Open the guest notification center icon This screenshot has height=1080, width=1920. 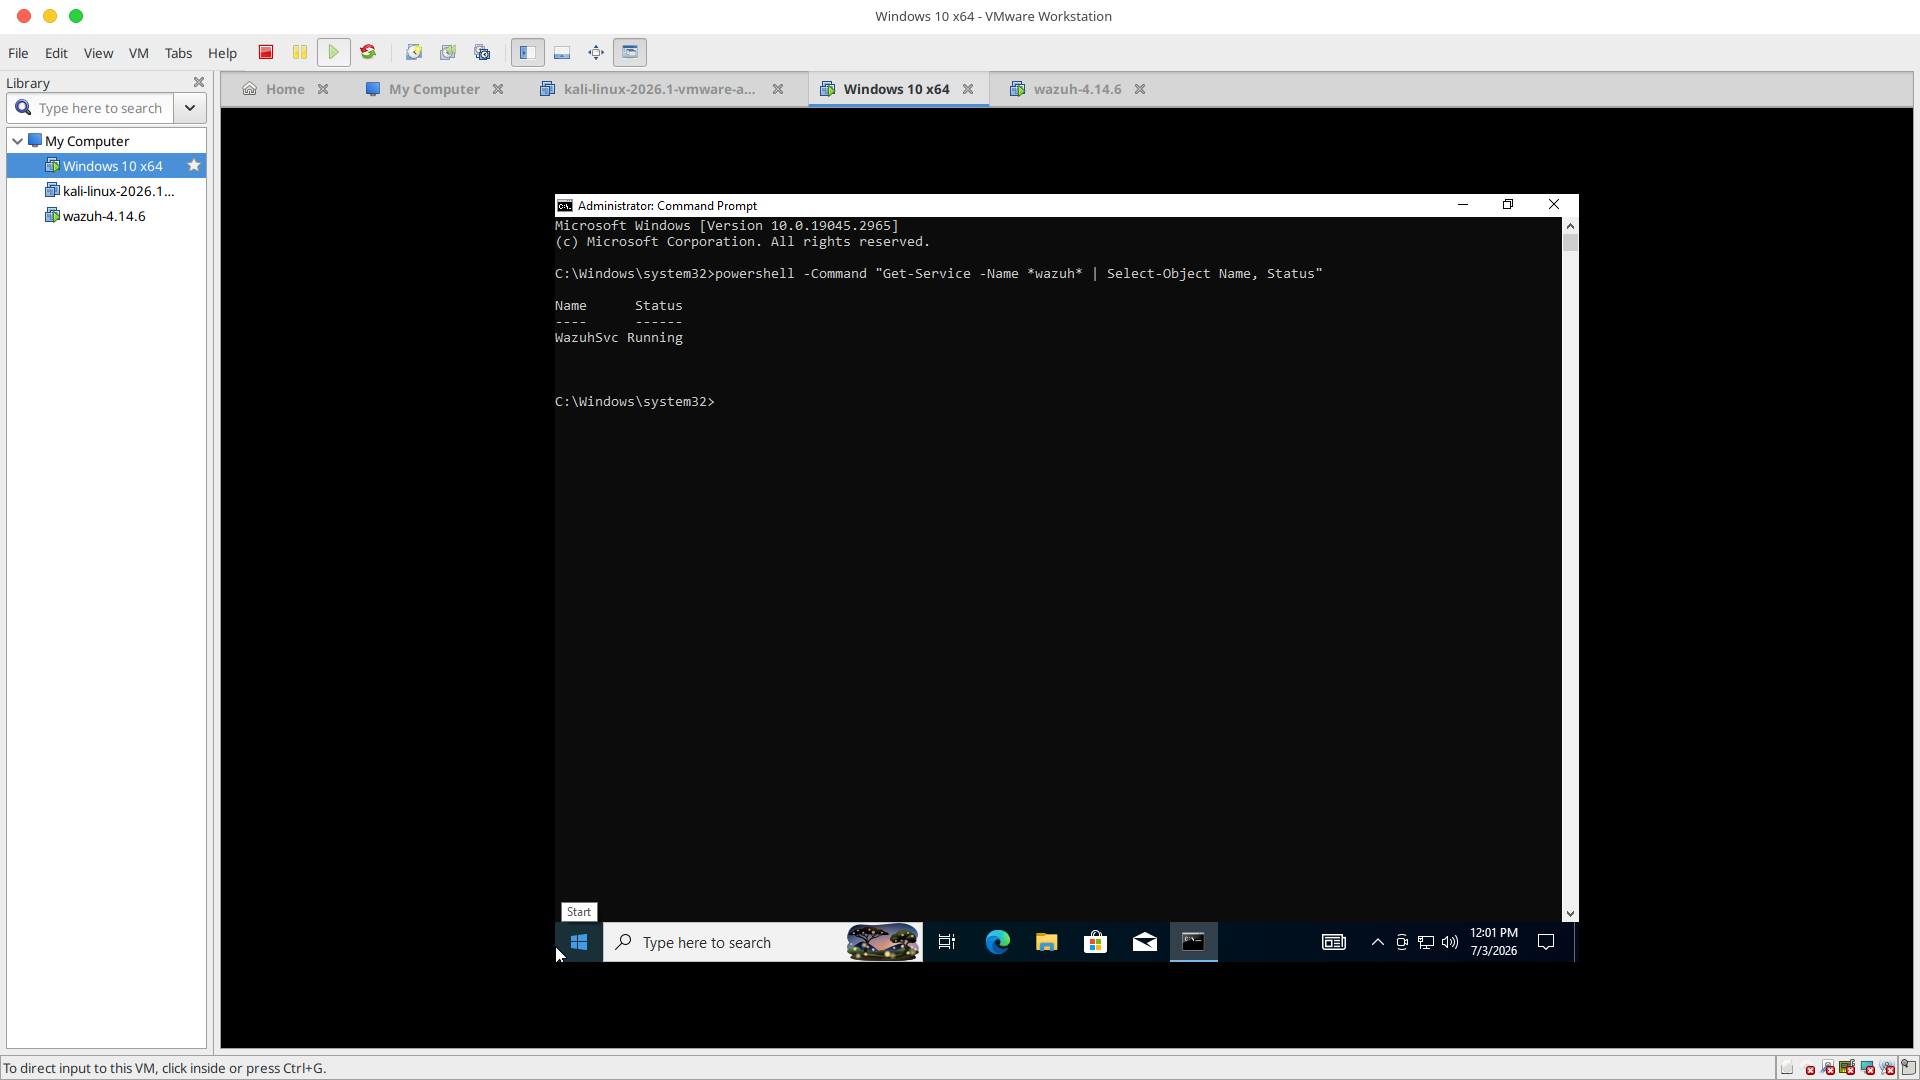1546,942
